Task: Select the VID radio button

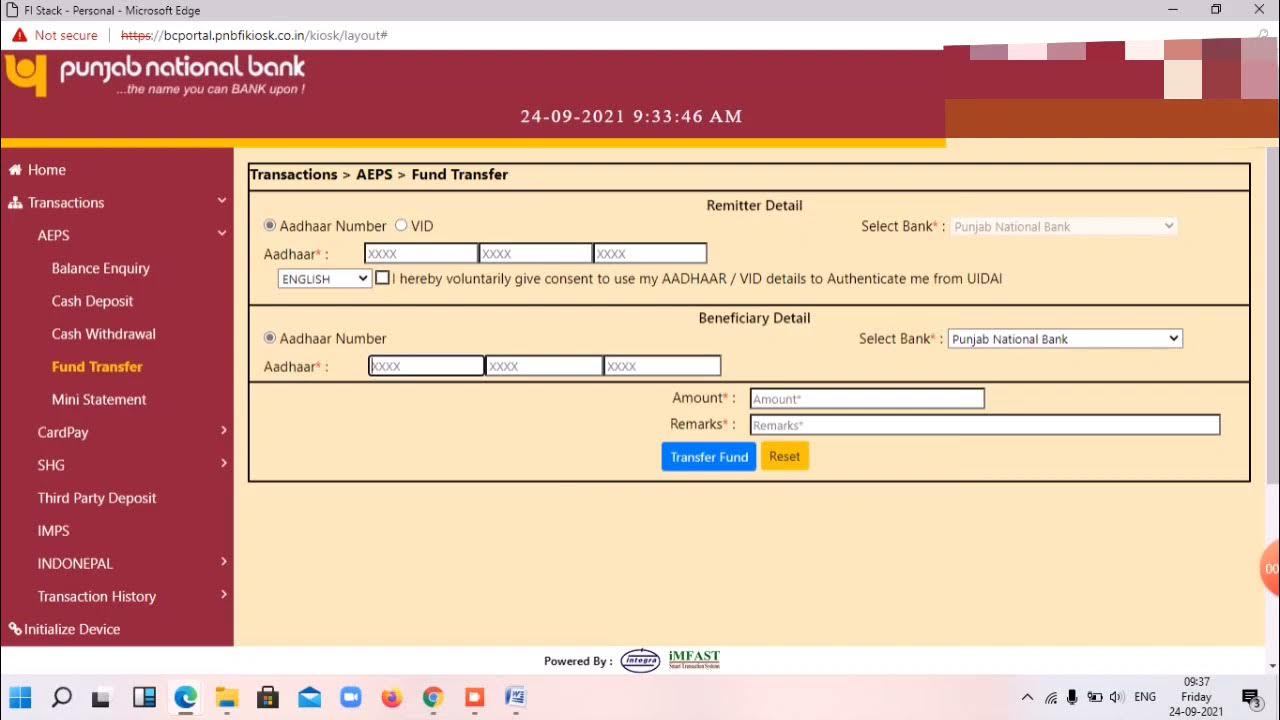Action: [401, 226]
